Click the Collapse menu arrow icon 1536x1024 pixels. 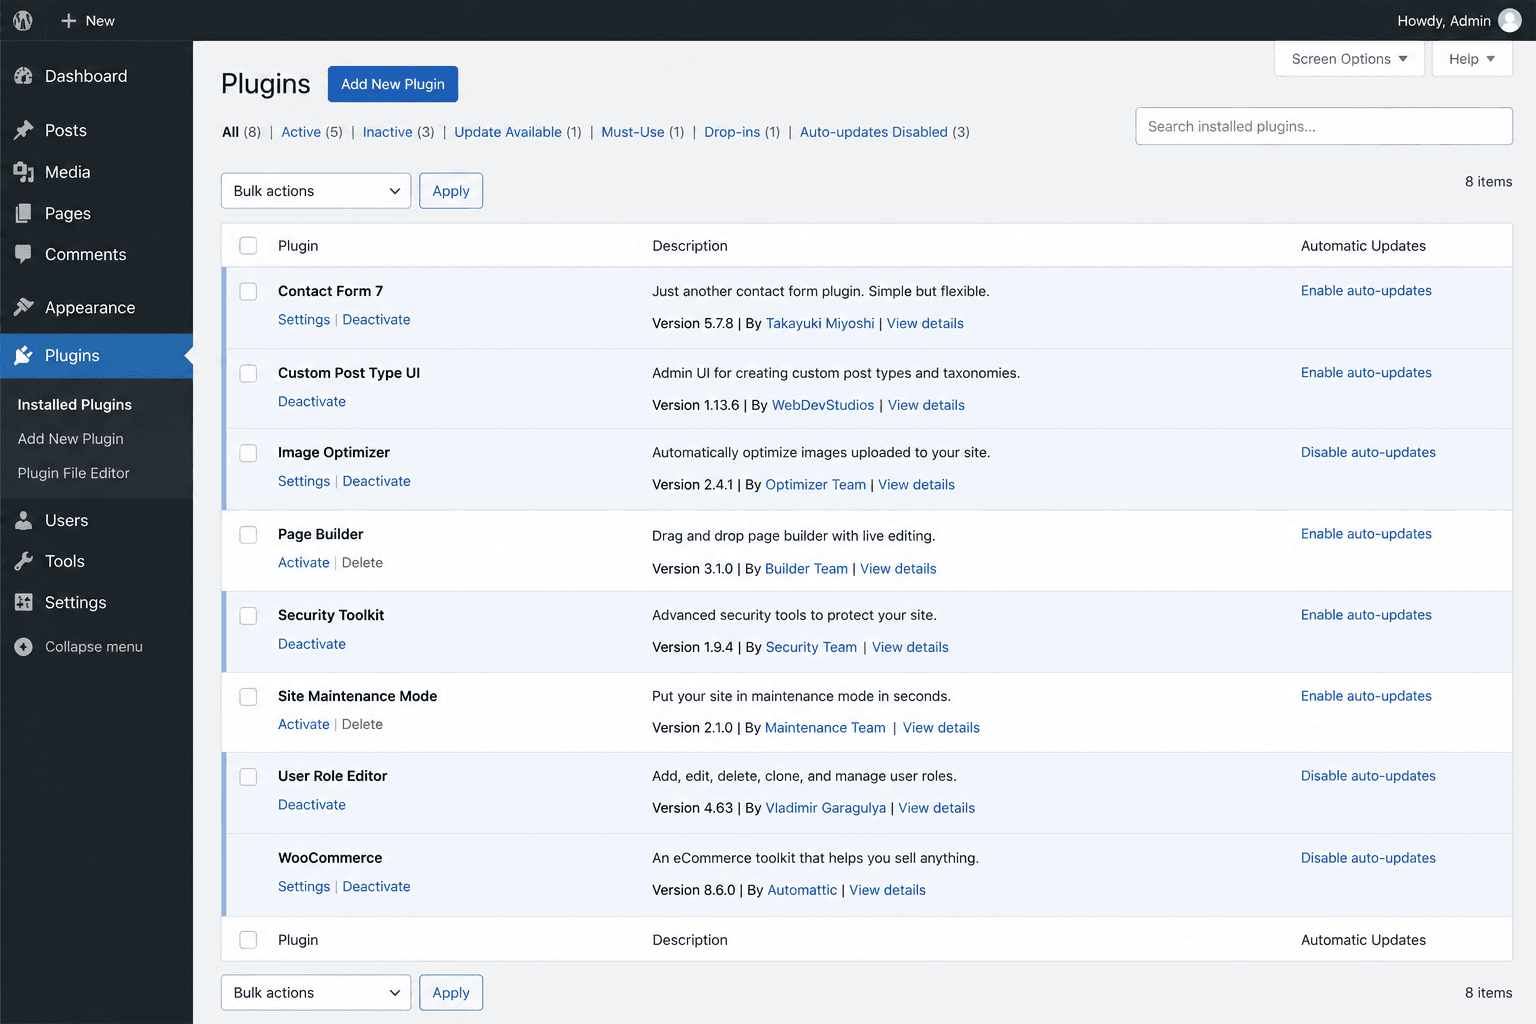click(x=24, y=647)
